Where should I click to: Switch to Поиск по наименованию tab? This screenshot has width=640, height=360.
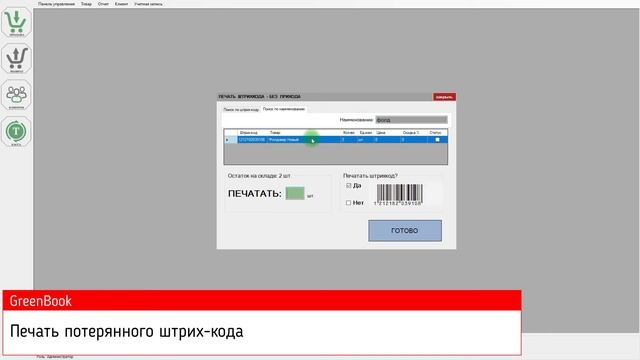[x=284, y=109]
